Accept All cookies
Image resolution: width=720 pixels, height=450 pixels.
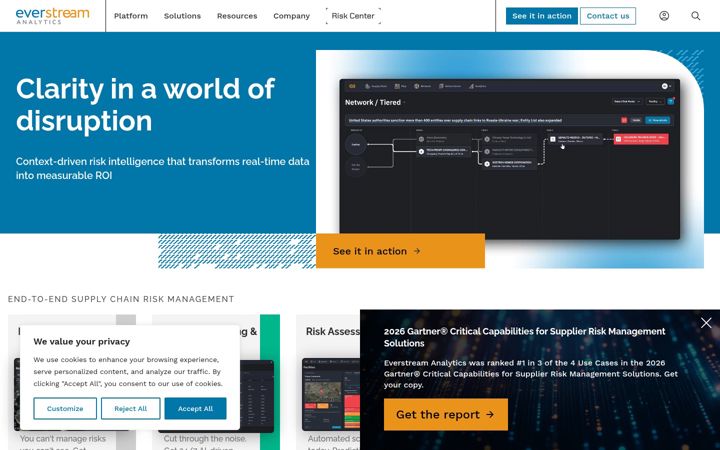[196, 408]
